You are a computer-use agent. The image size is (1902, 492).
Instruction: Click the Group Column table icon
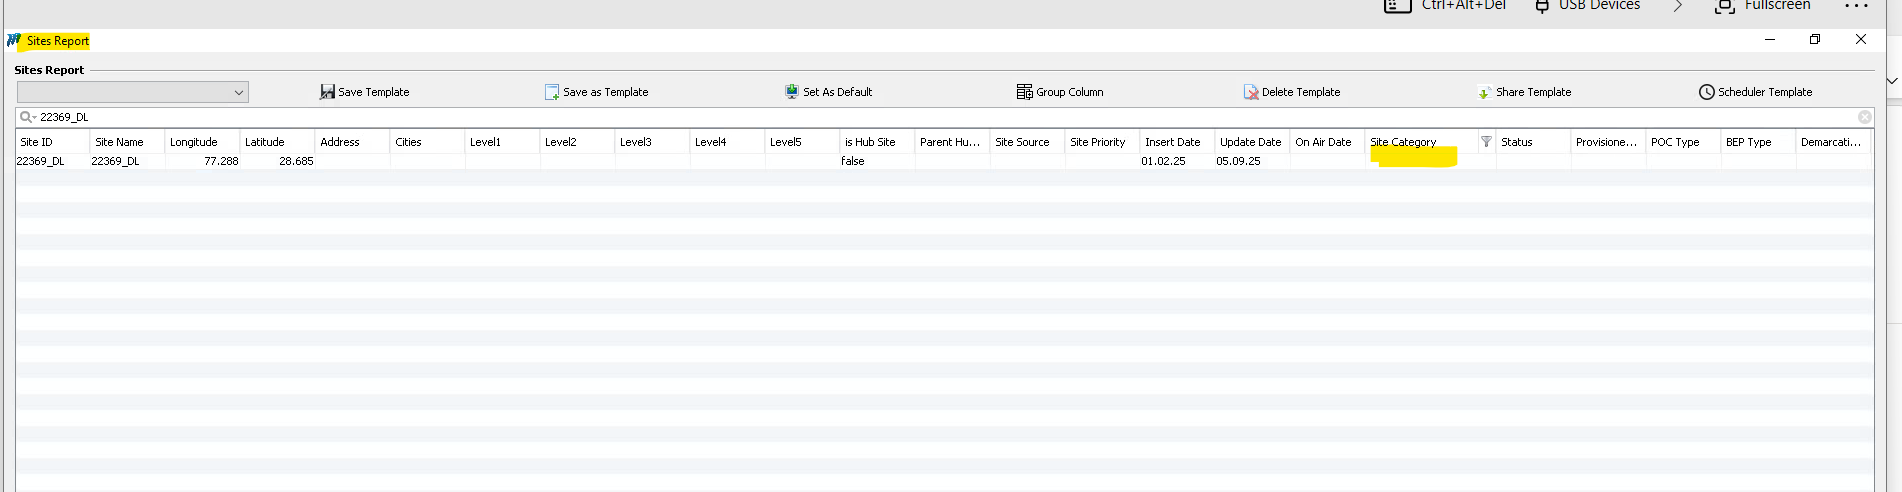coord(1024,92)
